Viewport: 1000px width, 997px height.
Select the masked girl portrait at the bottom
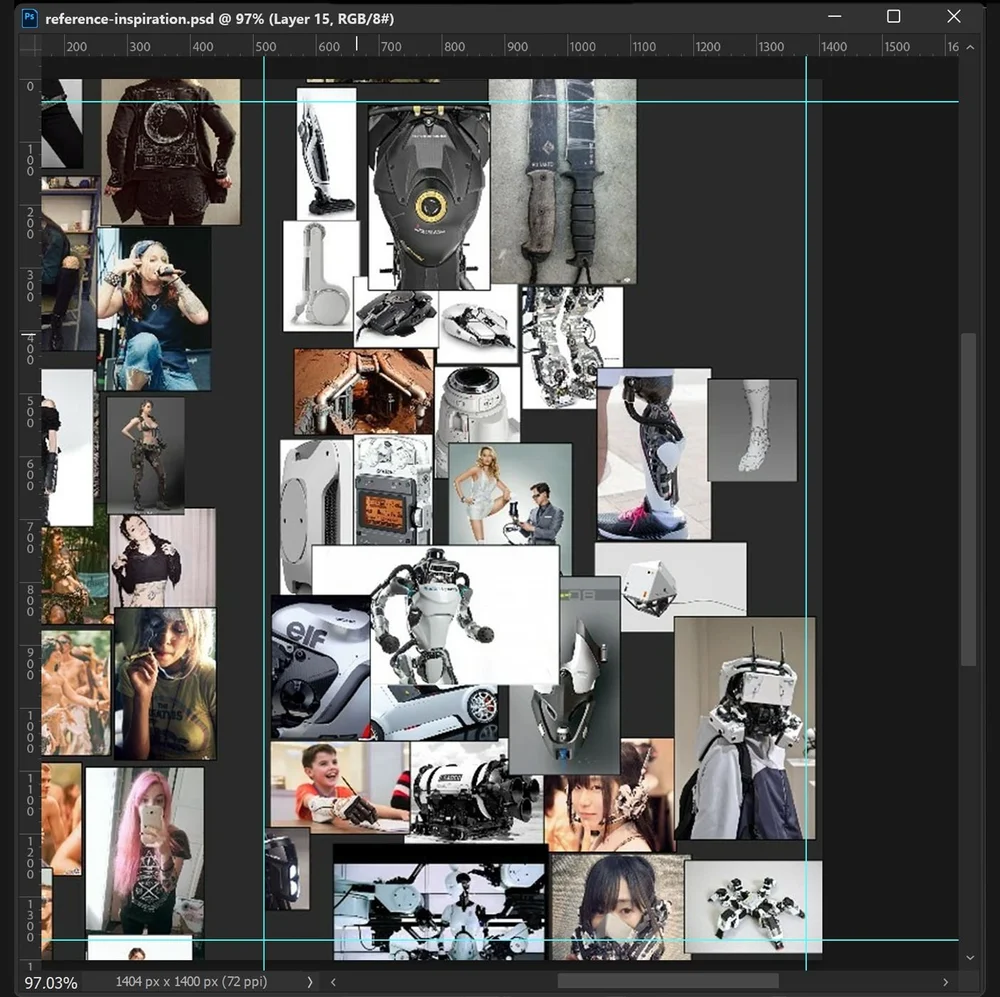pyautogui.click(x=620, y=907)
